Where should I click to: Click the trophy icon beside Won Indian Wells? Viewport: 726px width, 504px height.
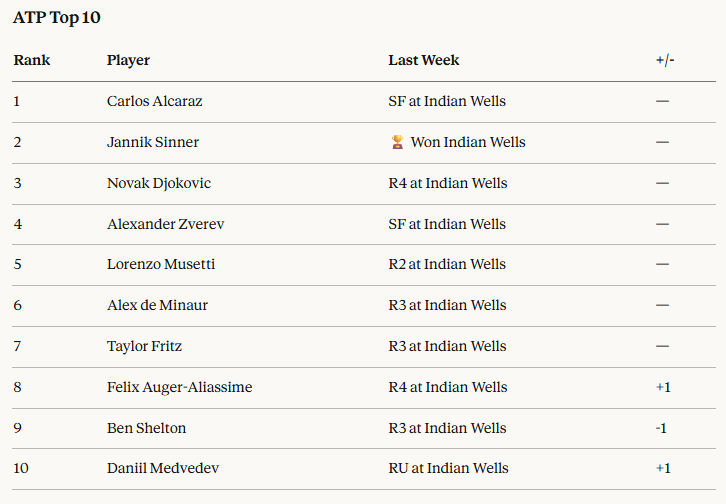(397, 142)
